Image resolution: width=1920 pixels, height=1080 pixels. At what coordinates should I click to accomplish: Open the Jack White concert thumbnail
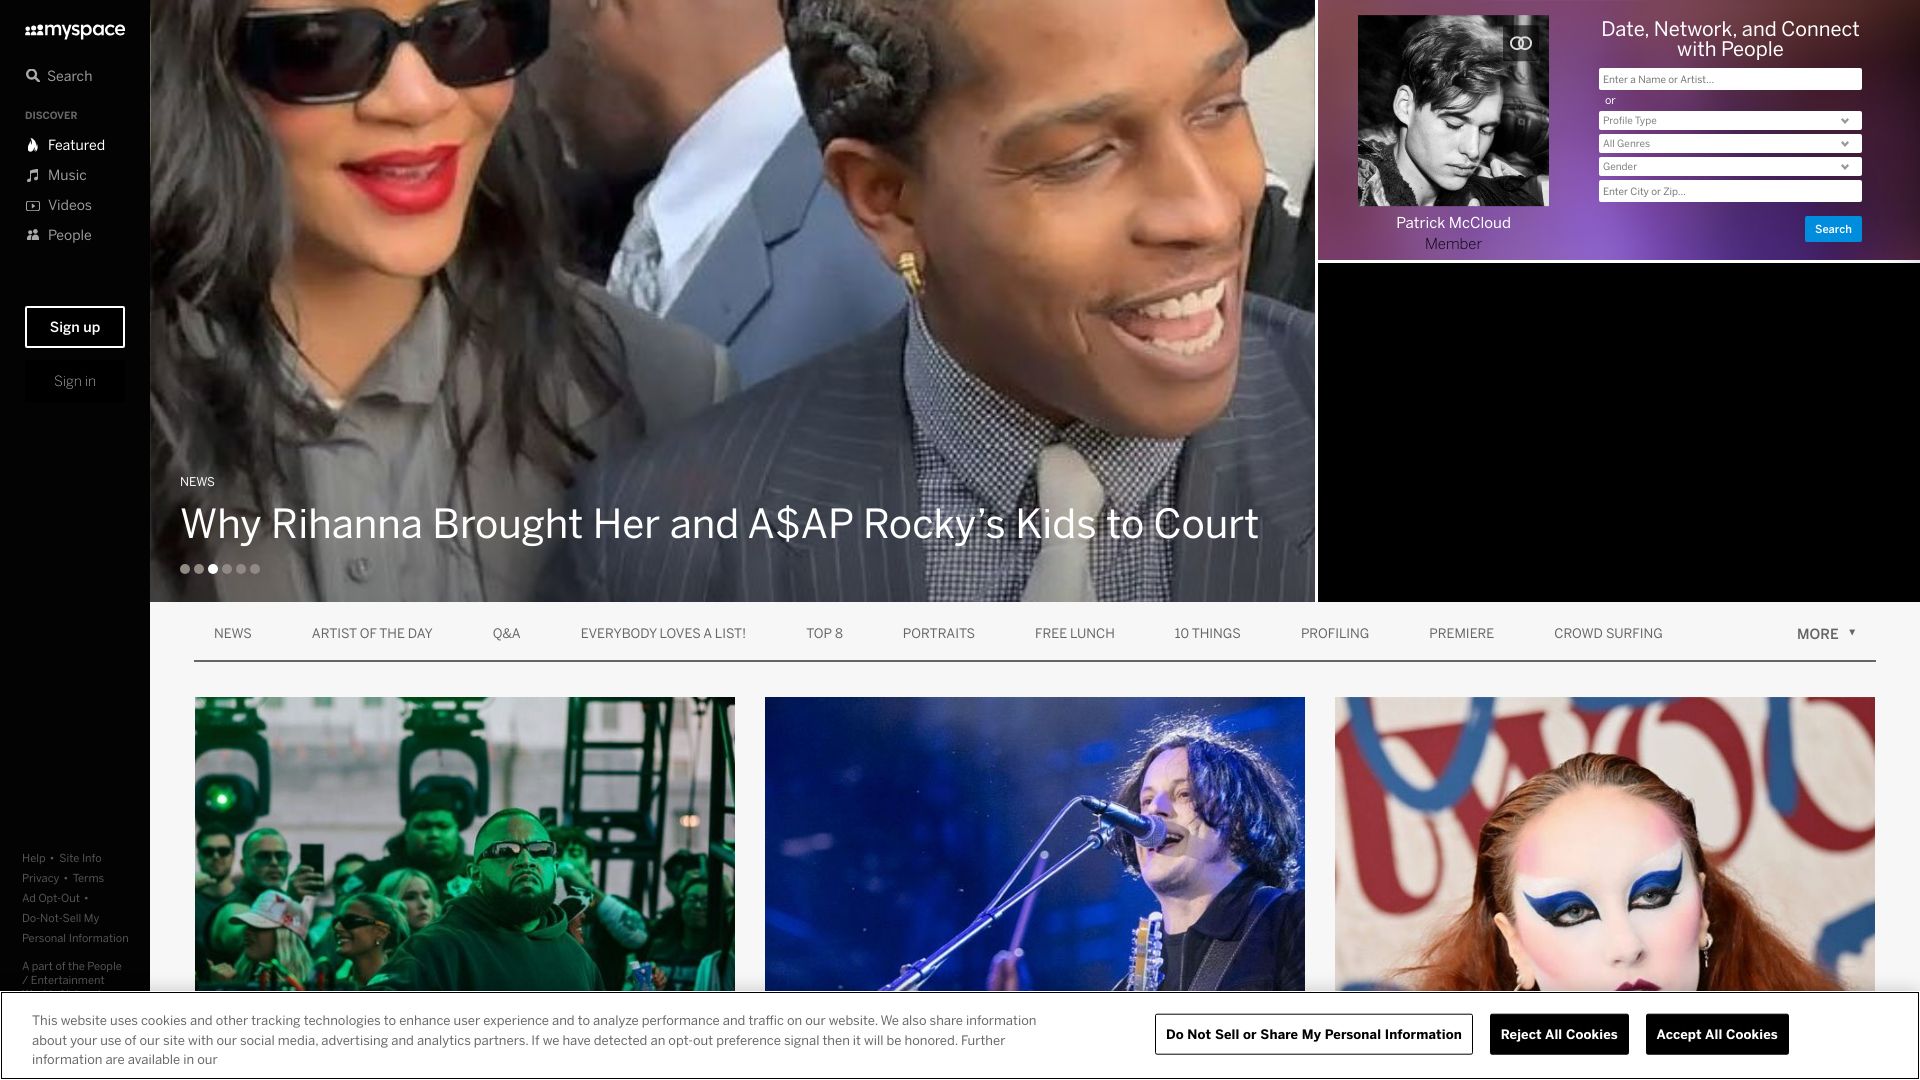[1034, 843]
